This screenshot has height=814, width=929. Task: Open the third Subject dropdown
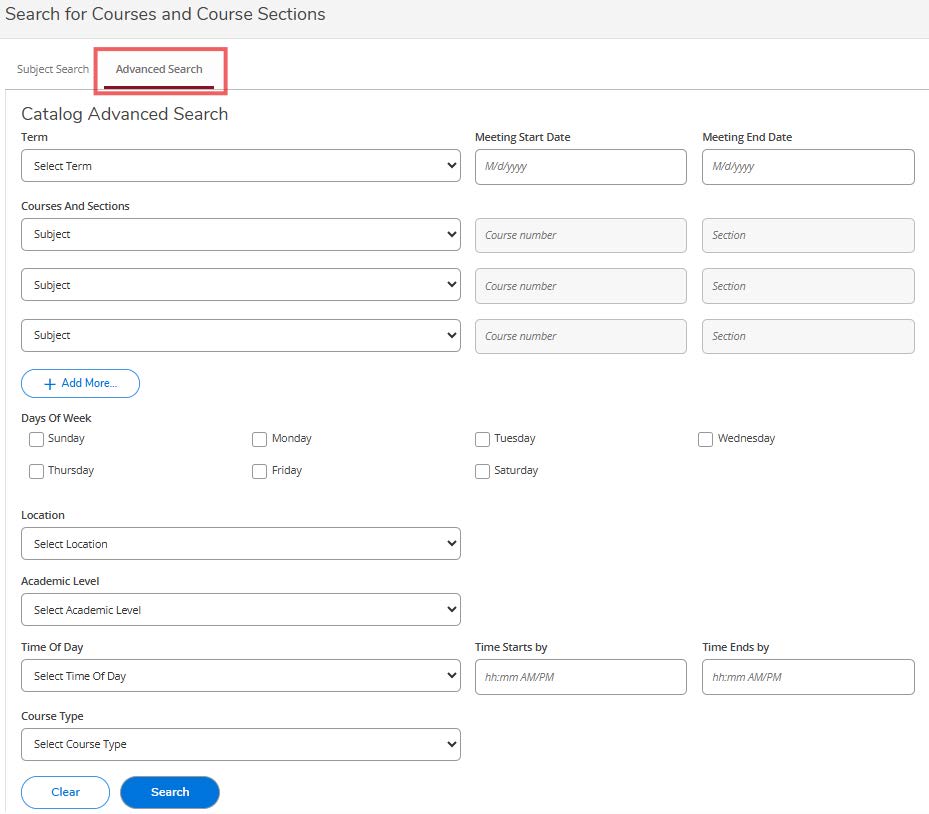[241, 335]
